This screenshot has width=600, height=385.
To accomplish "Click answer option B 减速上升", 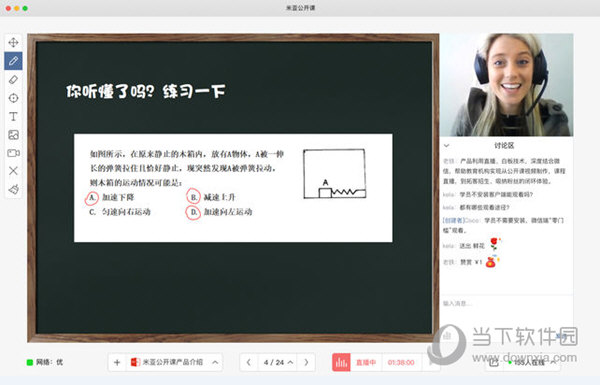I will point(212,197).
